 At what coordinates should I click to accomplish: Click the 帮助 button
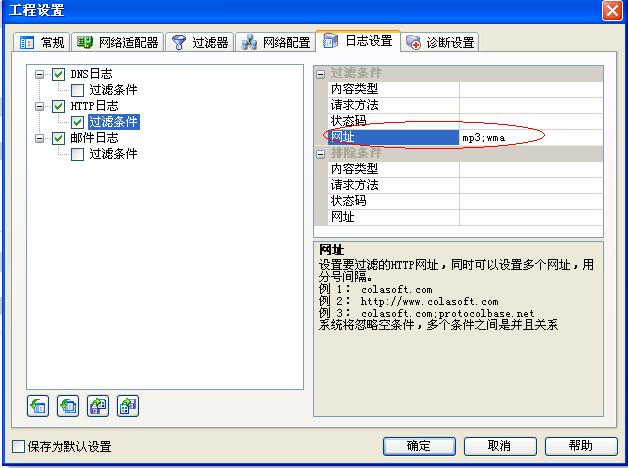pos(581,446)
